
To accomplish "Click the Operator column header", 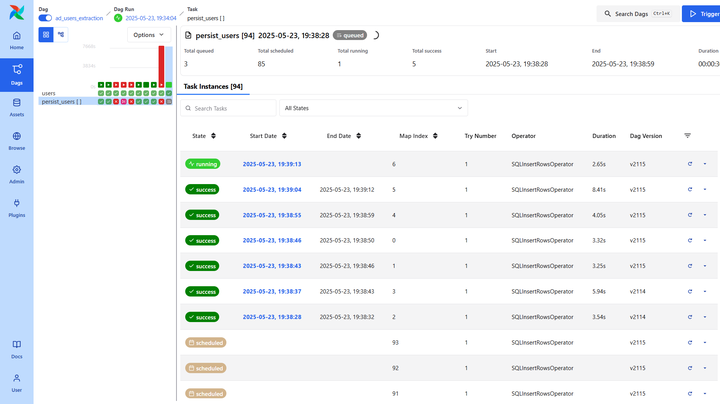I will (523, 136).
